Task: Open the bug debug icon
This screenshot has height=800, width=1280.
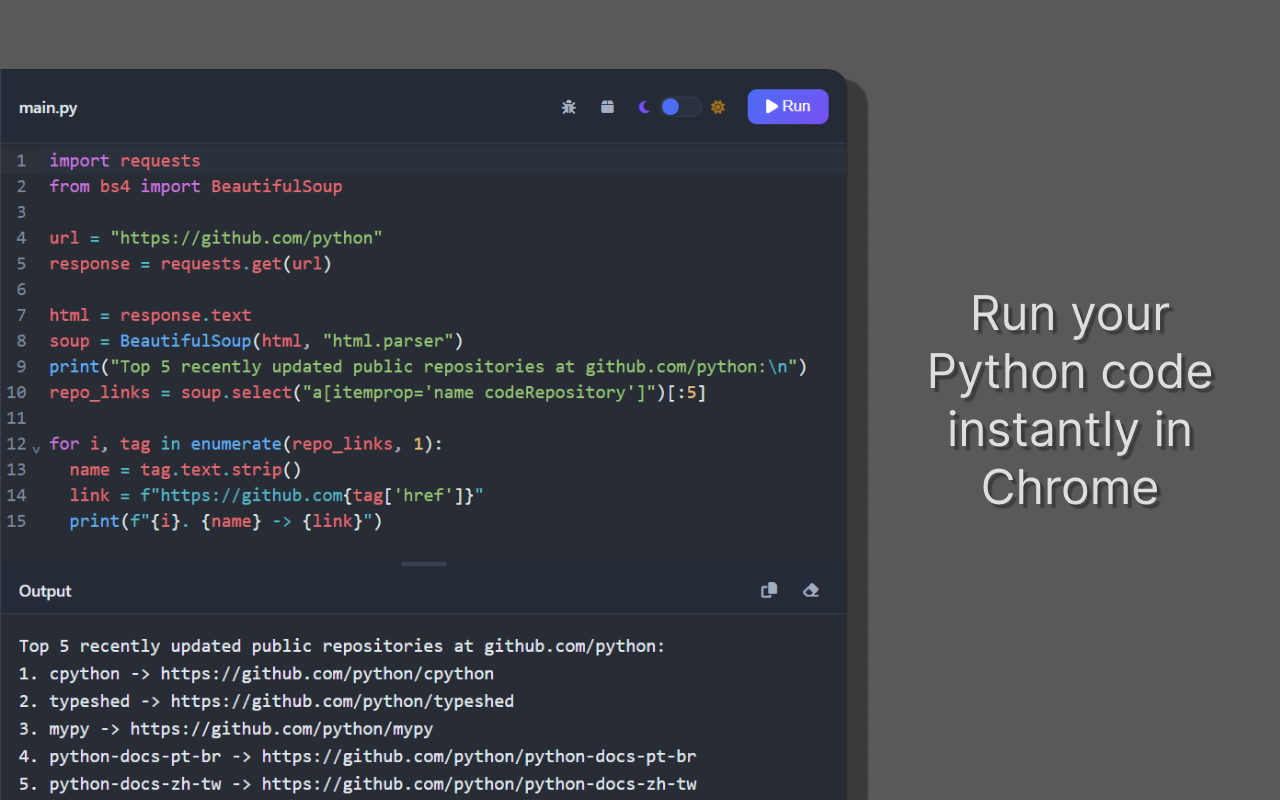Action: point(569,106)
